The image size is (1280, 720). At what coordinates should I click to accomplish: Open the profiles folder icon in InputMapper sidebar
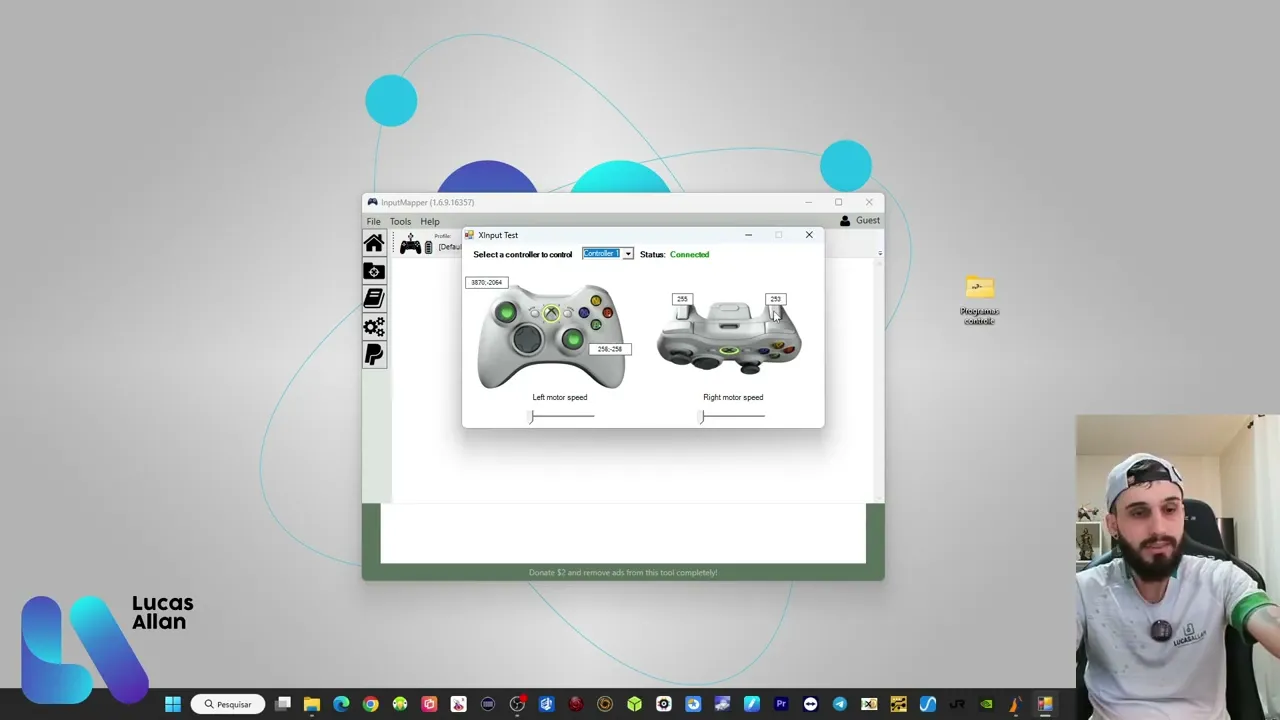point(374,271)
